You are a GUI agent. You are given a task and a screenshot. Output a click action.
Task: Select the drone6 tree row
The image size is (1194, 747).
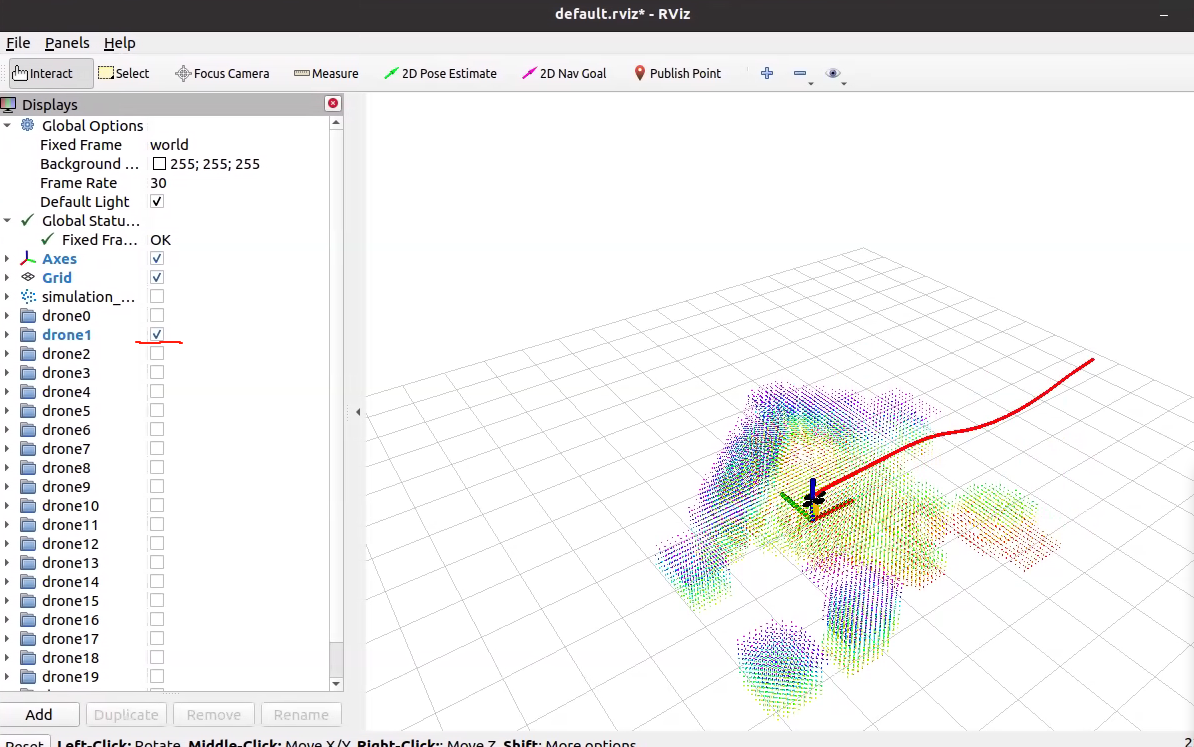coord(164,429)
